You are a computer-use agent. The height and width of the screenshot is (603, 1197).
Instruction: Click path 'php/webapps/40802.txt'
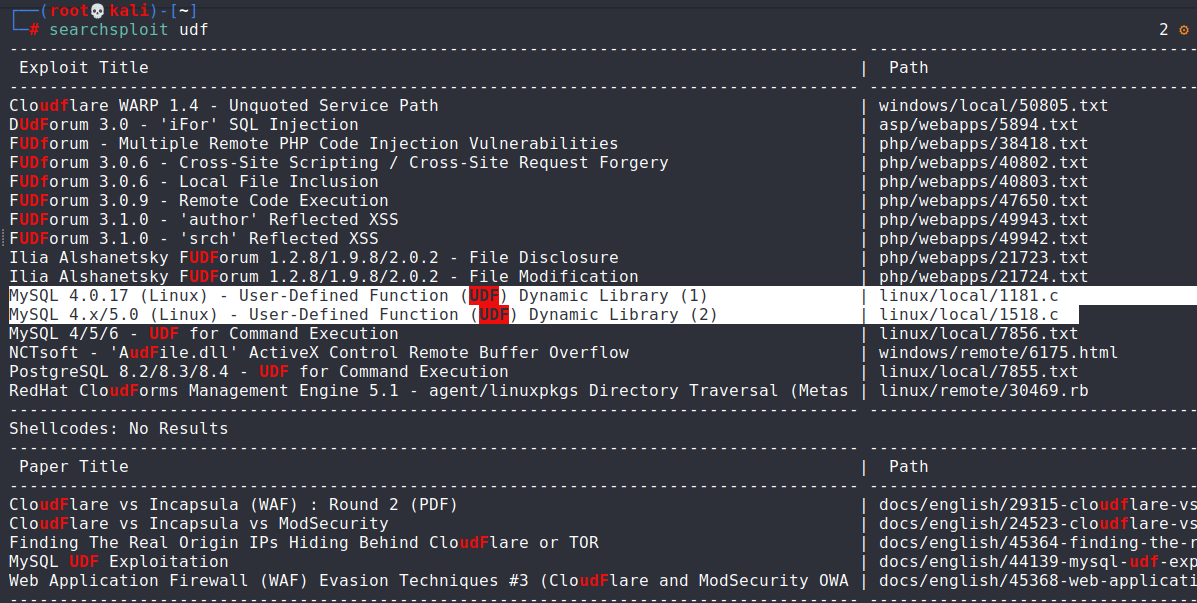[983, 163]
